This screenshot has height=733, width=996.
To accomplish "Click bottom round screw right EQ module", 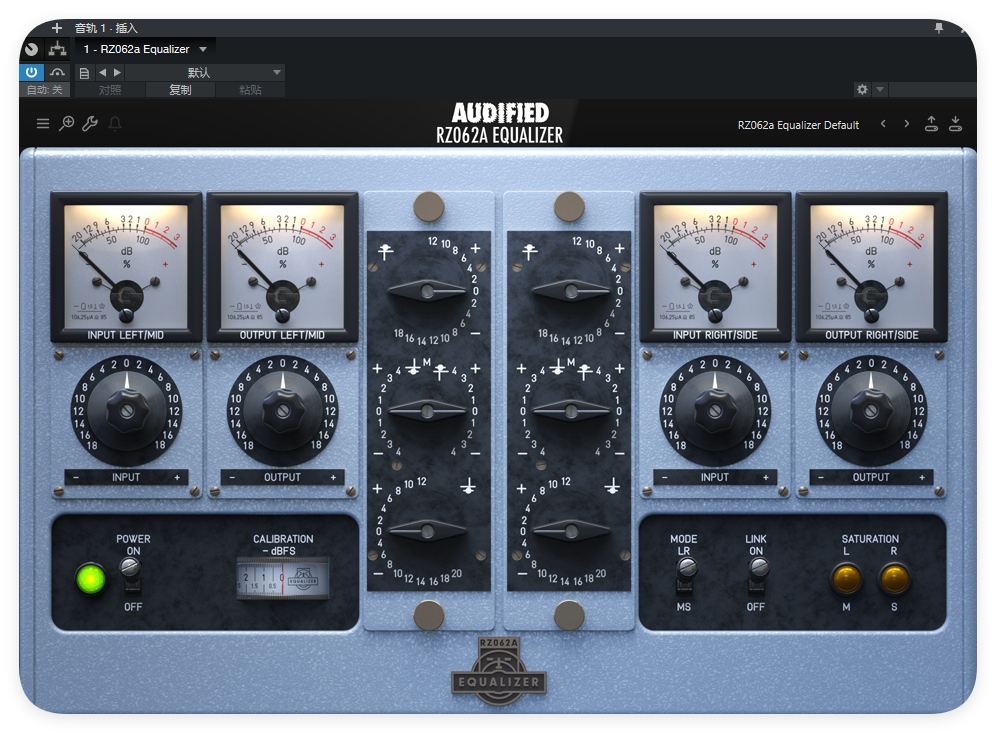I will (569, 615).
